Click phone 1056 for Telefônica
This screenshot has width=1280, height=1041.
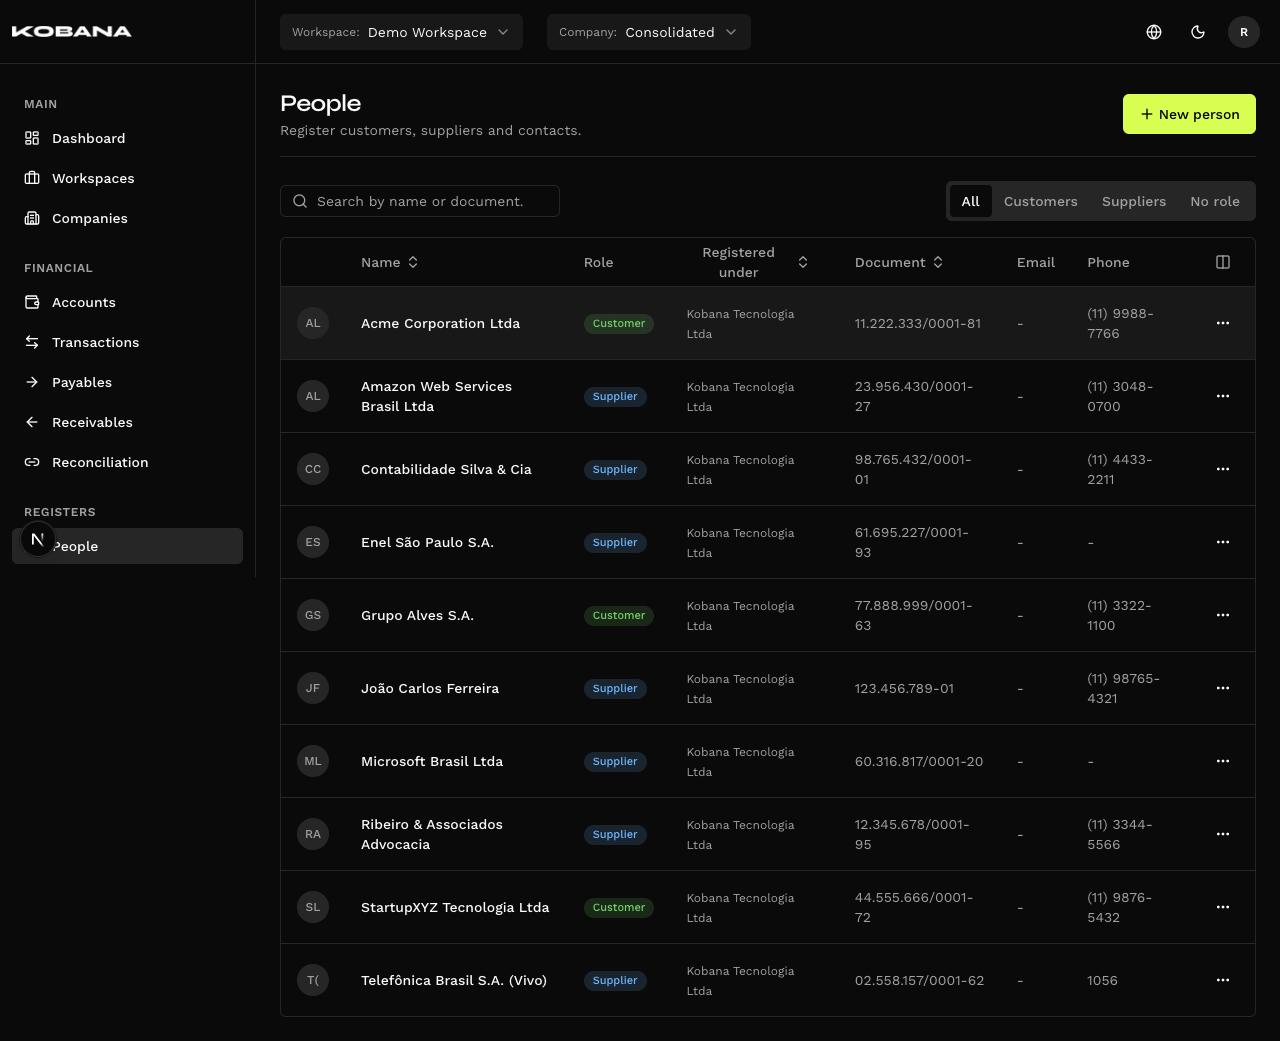1102,980
